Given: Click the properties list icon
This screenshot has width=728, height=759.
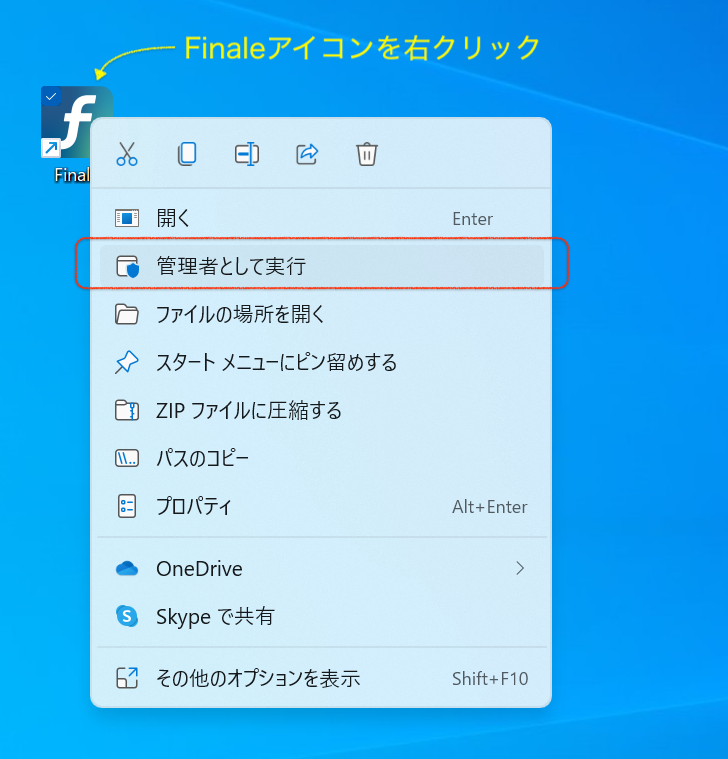Looking at the screenshot, I should pos(127,506).
